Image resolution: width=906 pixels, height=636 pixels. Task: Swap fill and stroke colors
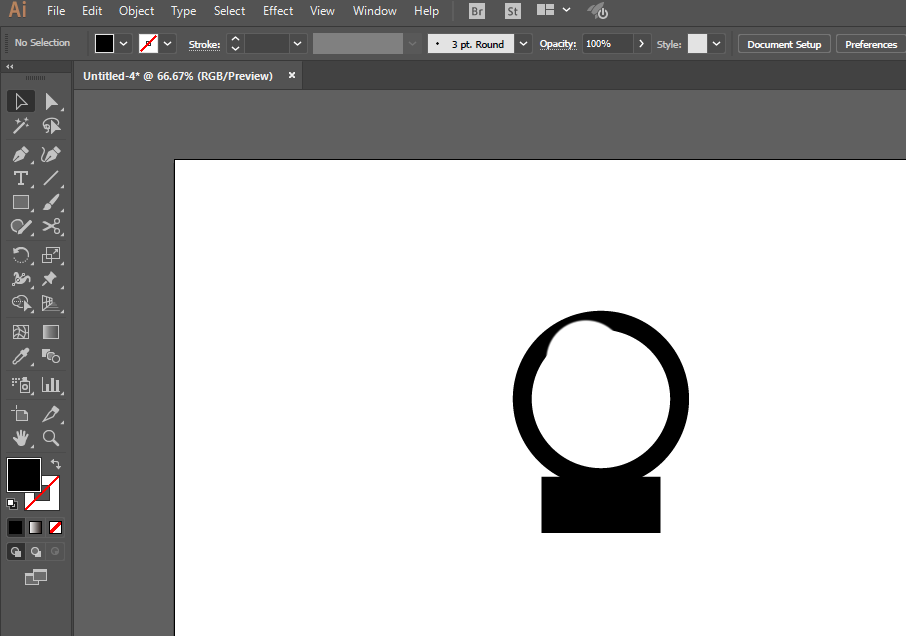55,464
